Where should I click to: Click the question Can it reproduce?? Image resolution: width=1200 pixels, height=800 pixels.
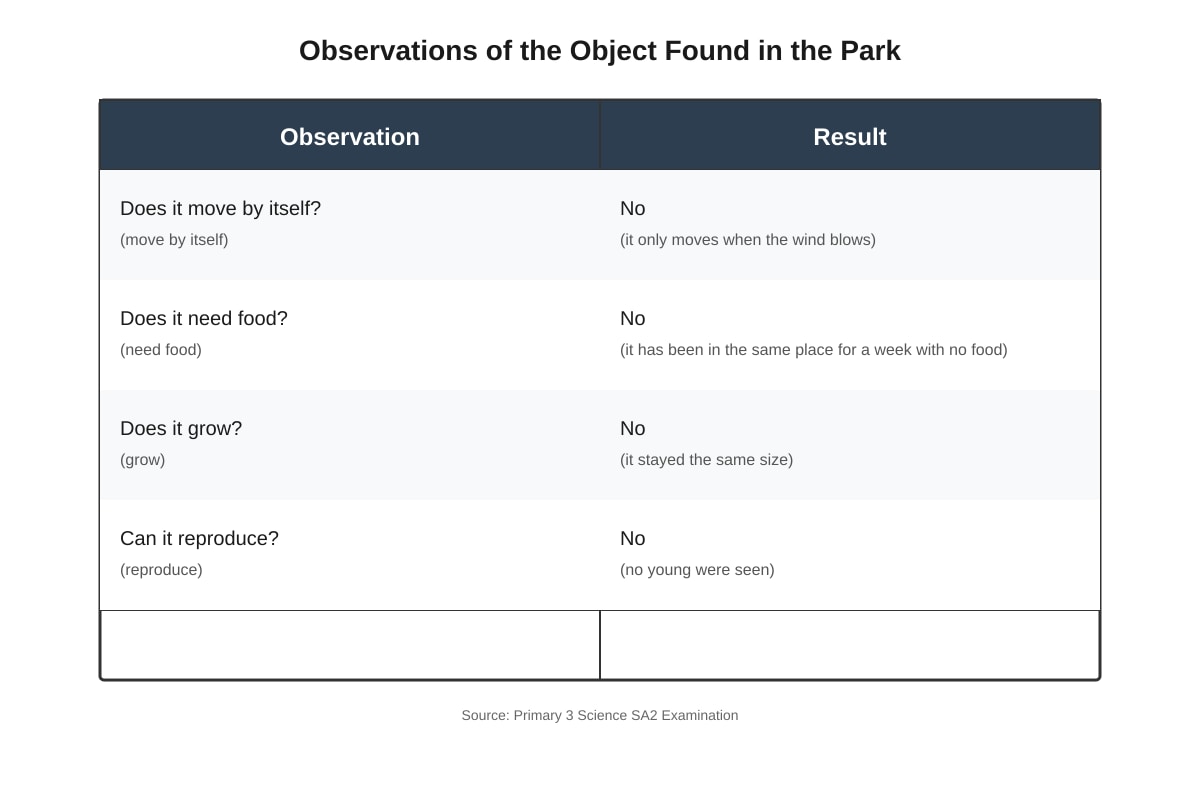pos(199,538)
